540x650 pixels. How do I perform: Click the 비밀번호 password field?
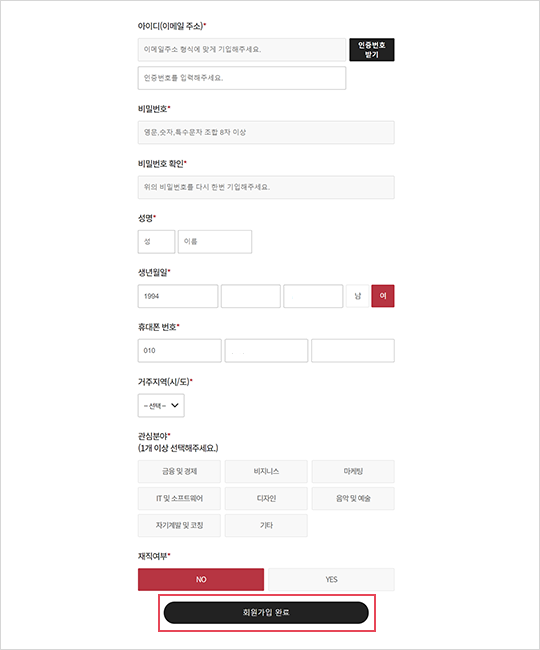pyautogui.click(x=266, y=132)
